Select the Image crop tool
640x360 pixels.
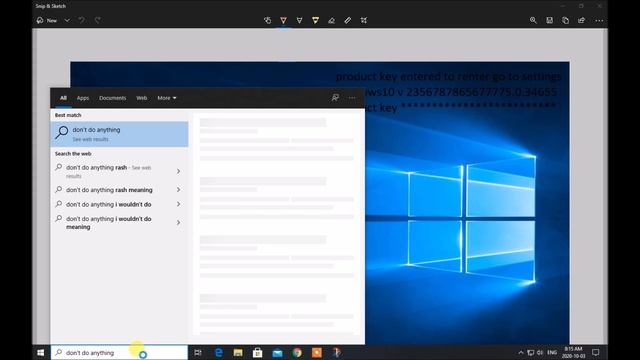pos(364,20)
